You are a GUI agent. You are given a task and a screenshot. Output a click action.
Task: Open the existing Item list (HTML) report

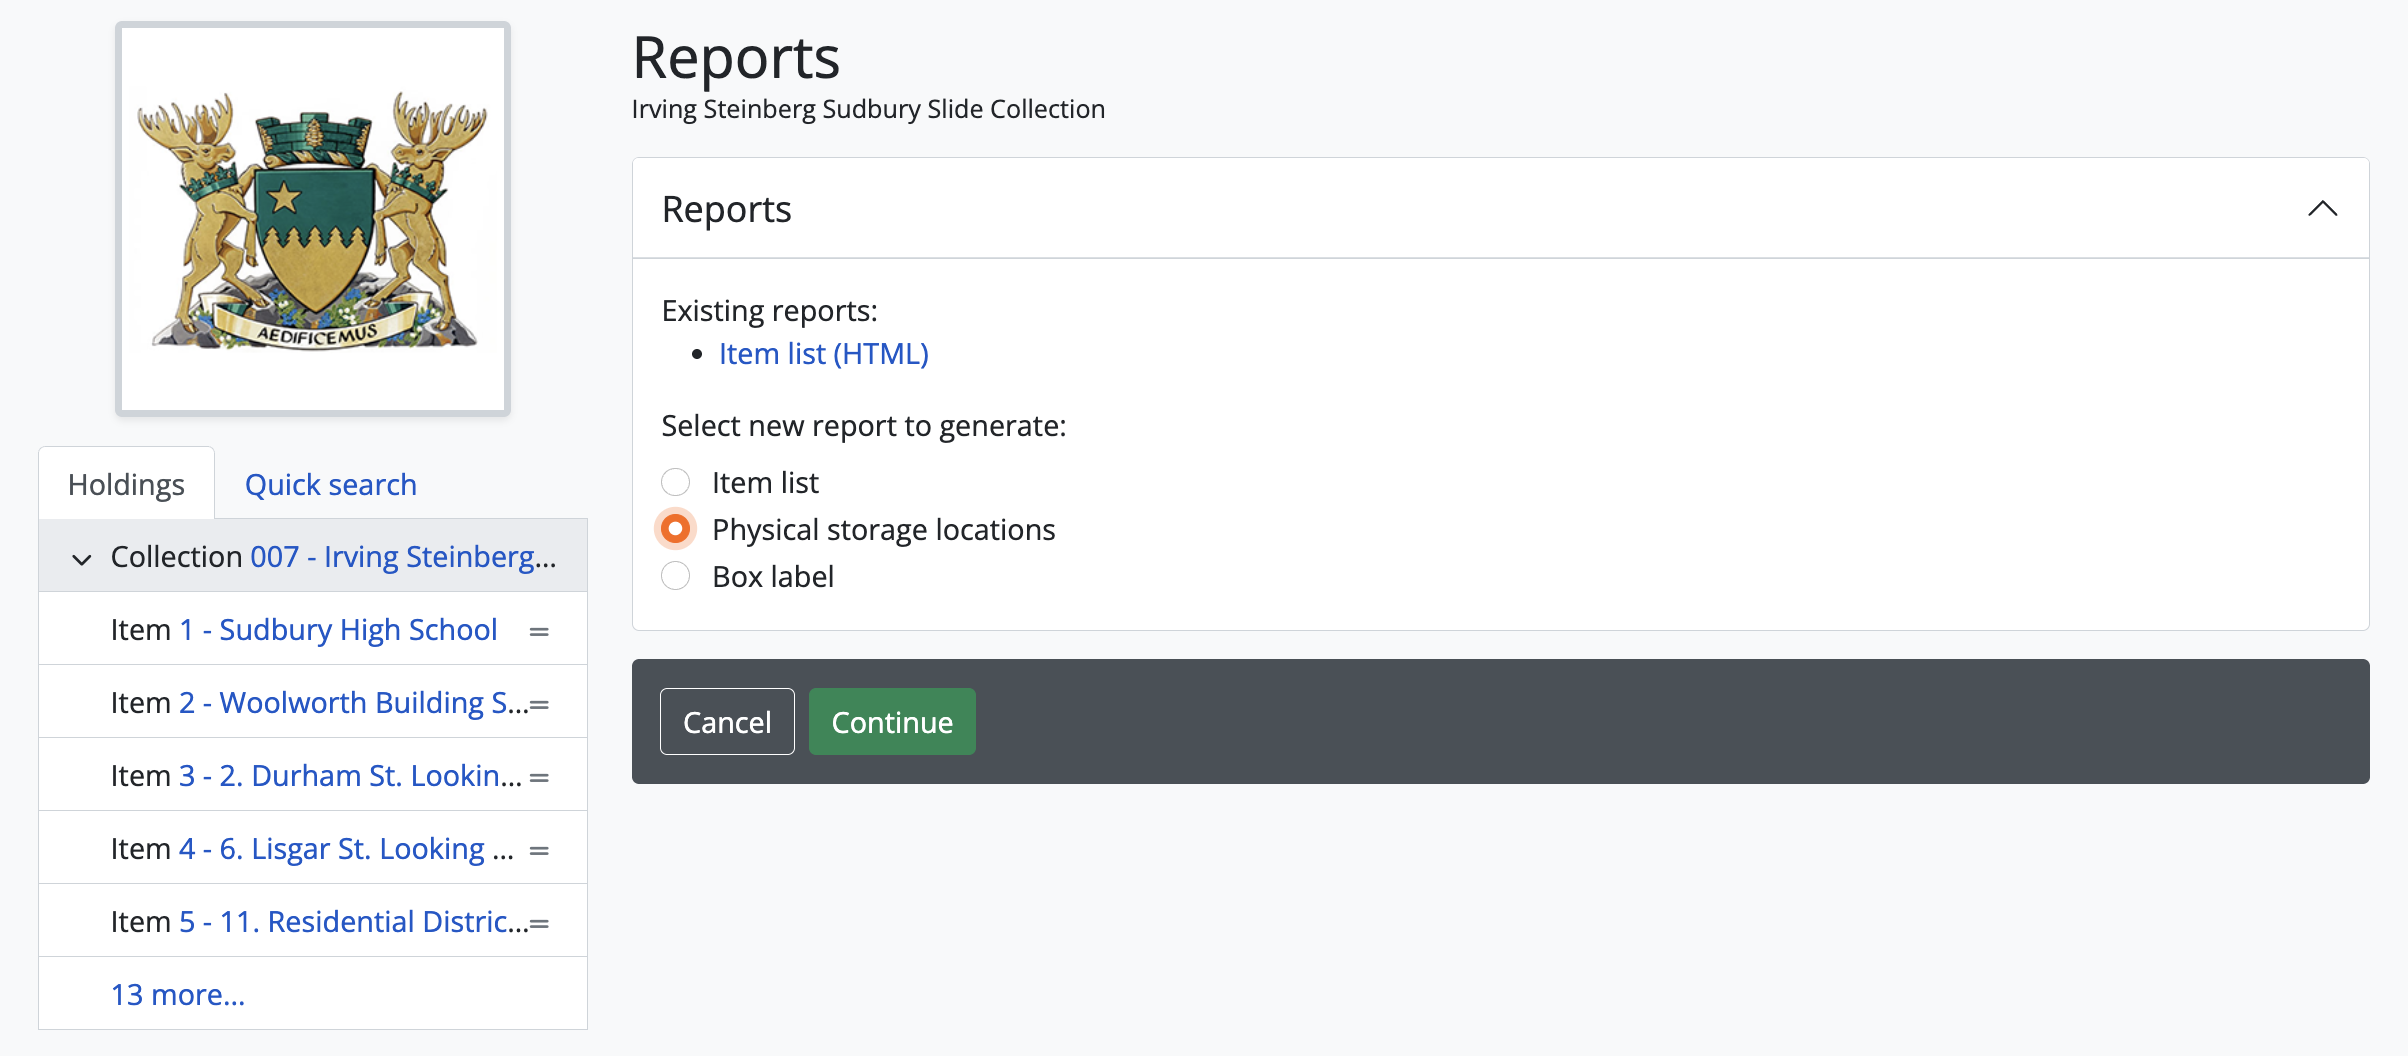[823, 353]
